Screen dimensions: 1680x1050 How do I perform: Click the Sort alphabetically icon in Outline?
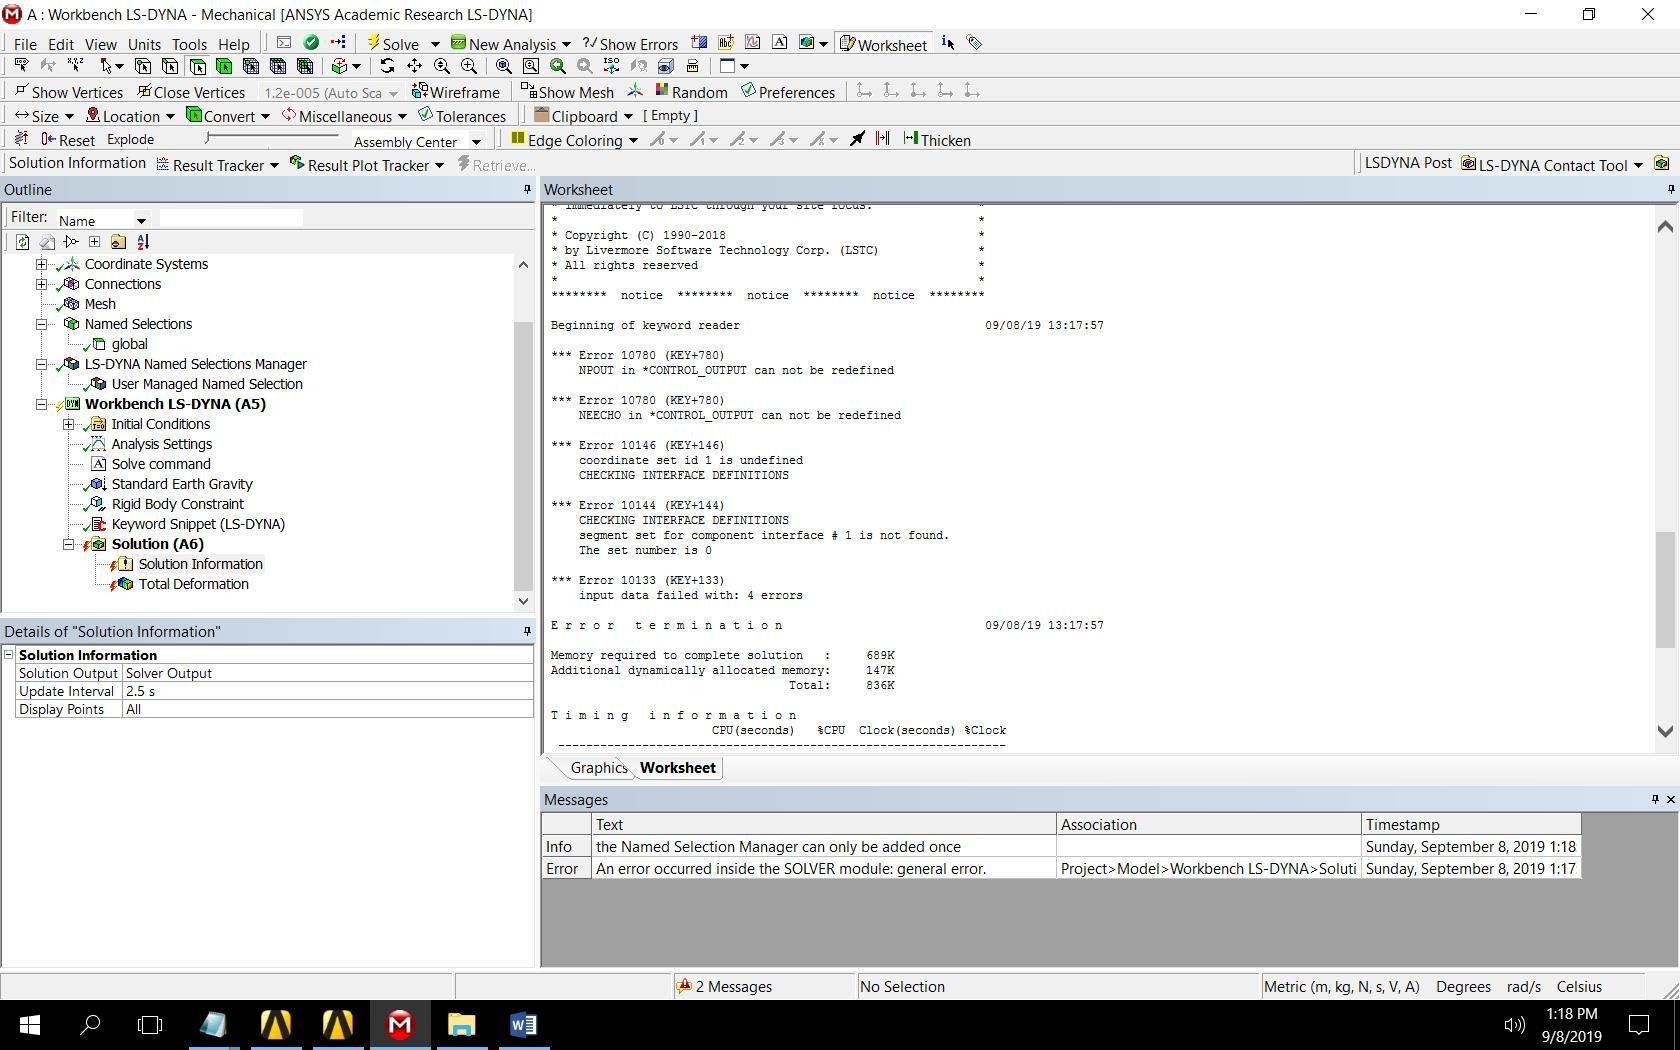(143, 242)
